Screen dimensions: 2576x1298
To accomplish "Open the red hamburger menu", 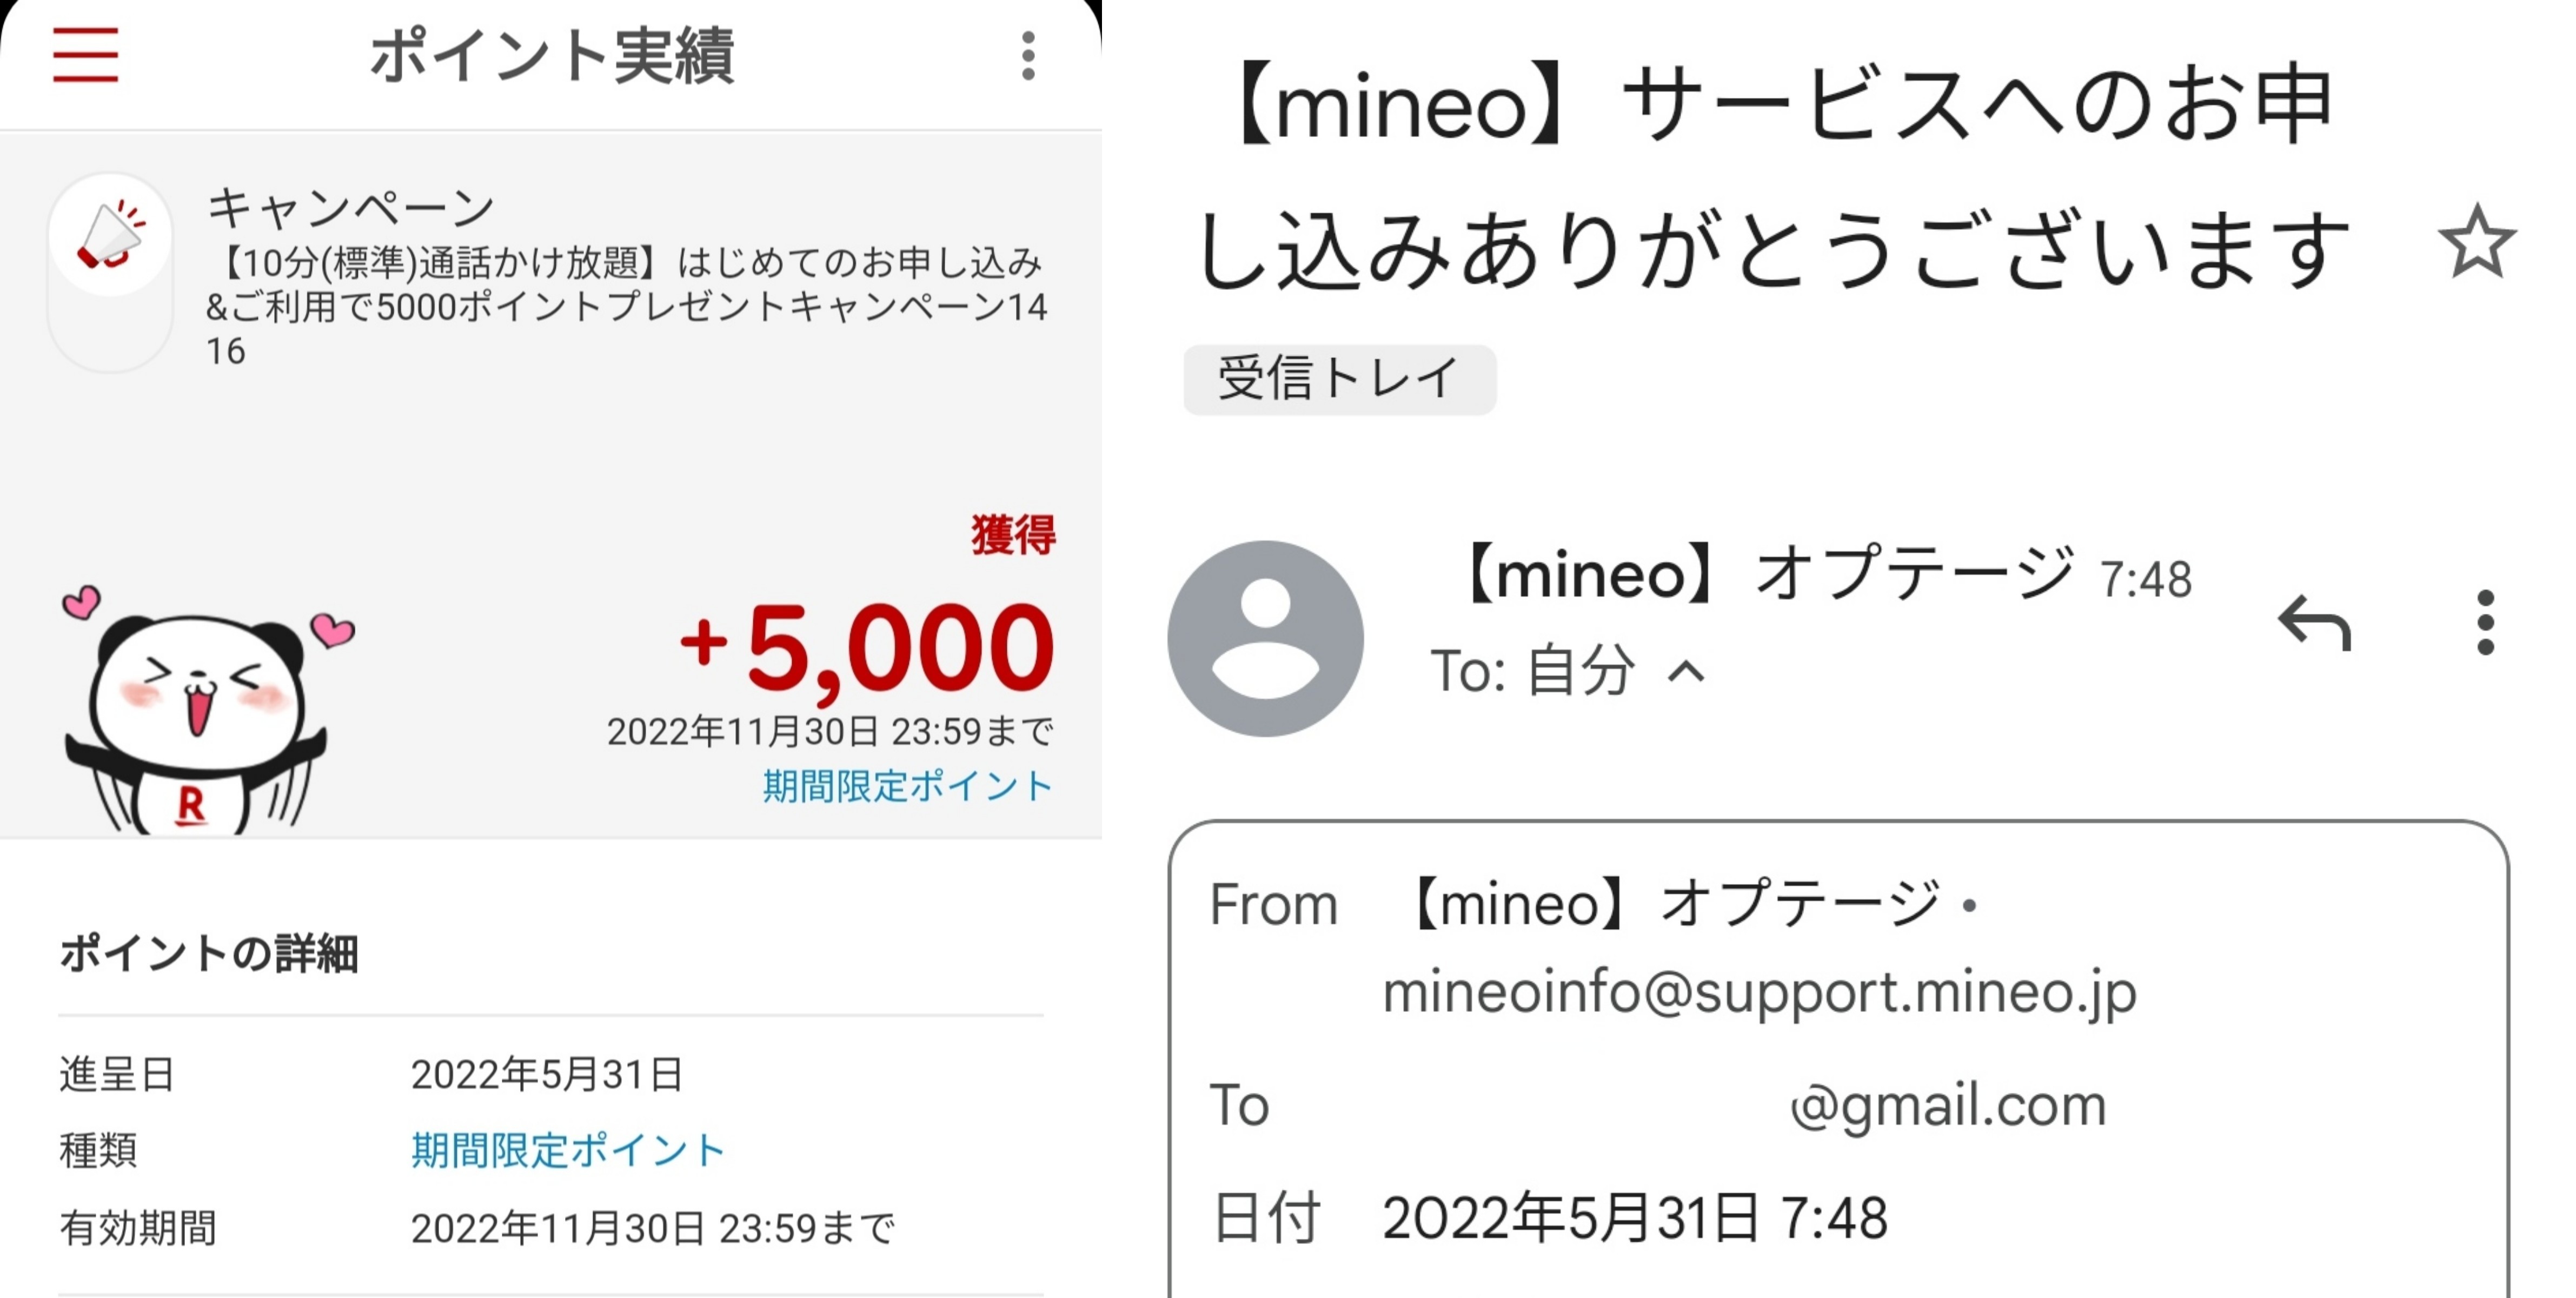I will (x=86, y=55).
